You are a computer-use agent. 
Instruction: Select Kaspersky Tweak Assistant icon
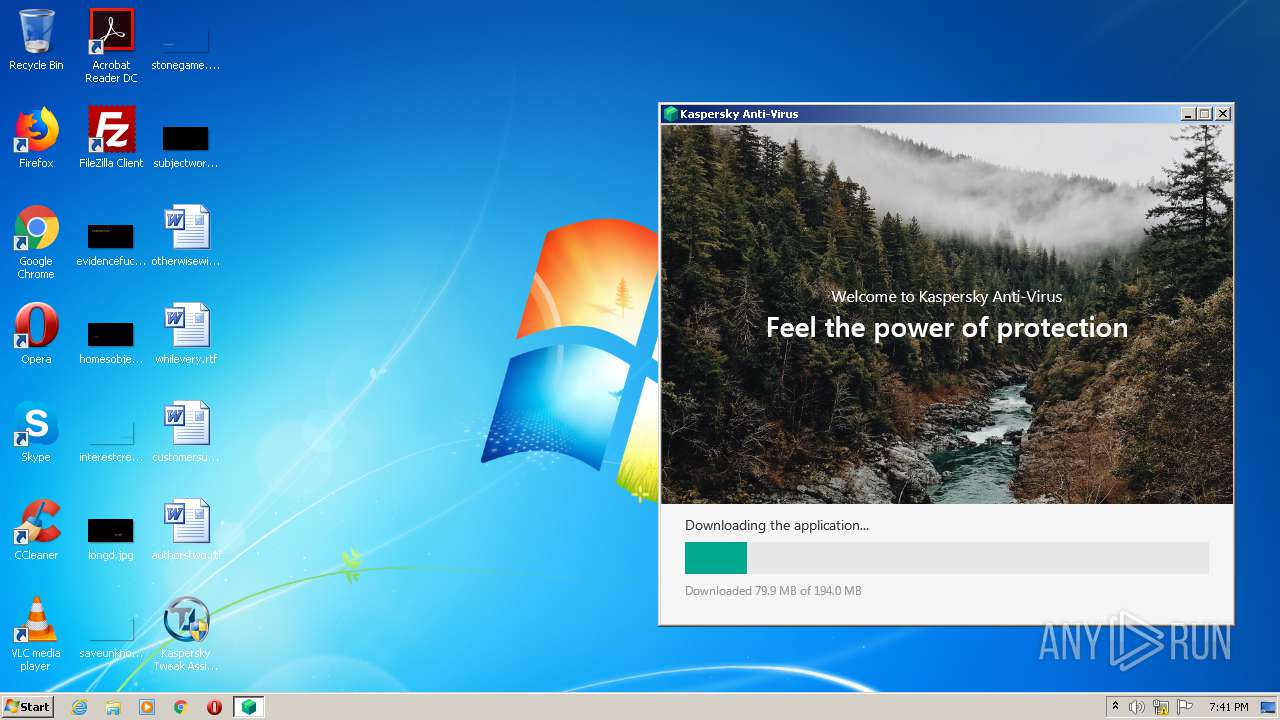[x=185, y=634]
